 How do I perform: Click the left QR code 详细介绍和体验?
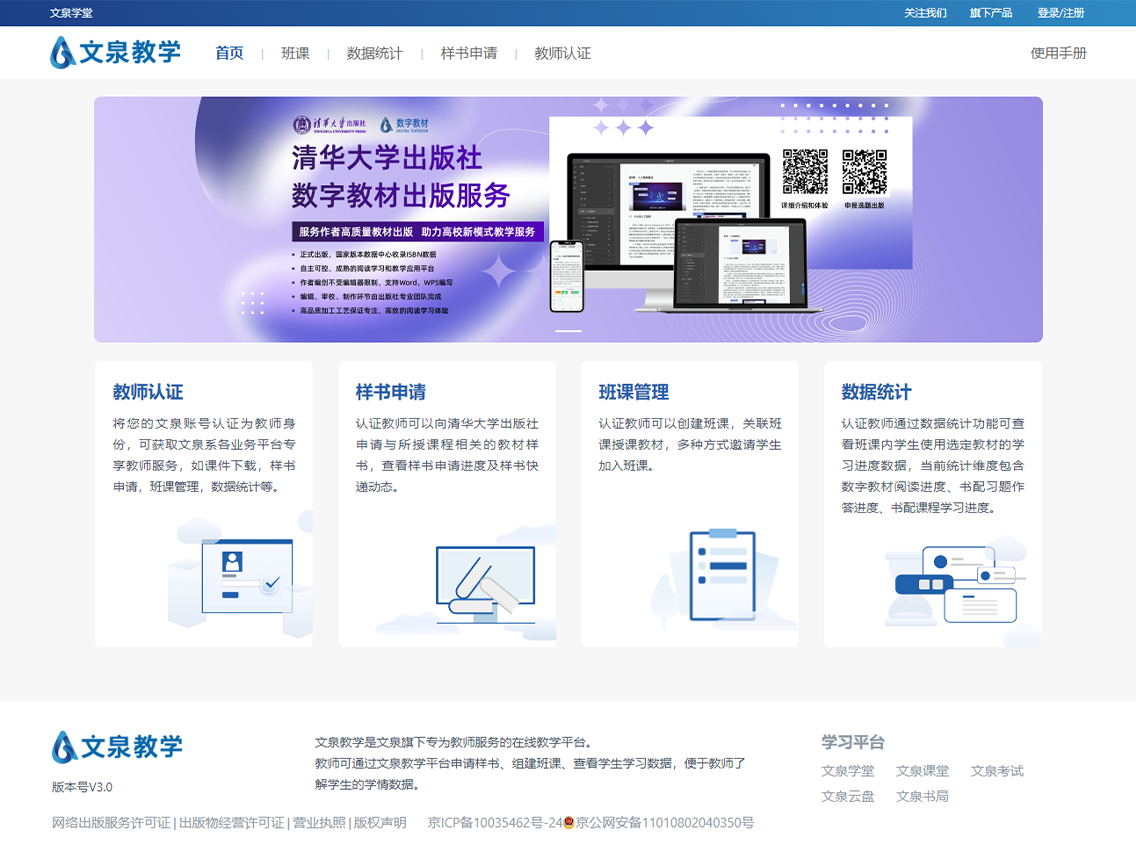(805, 172)
